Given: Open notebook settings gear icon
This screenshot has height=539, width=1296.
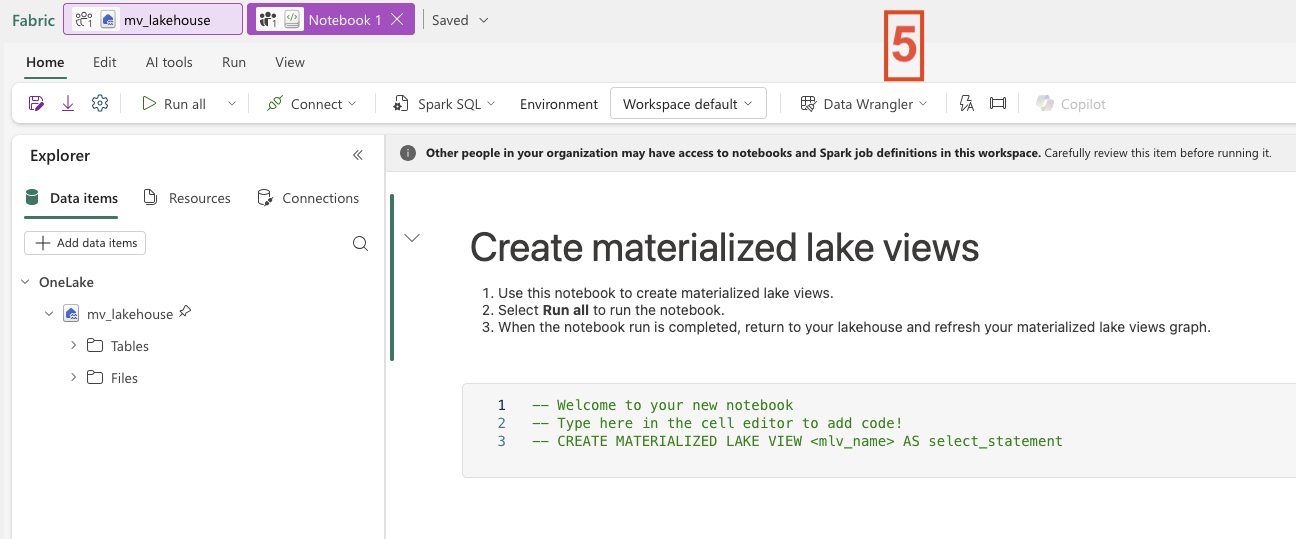Looking at the screenshot, I should [99, 103].
